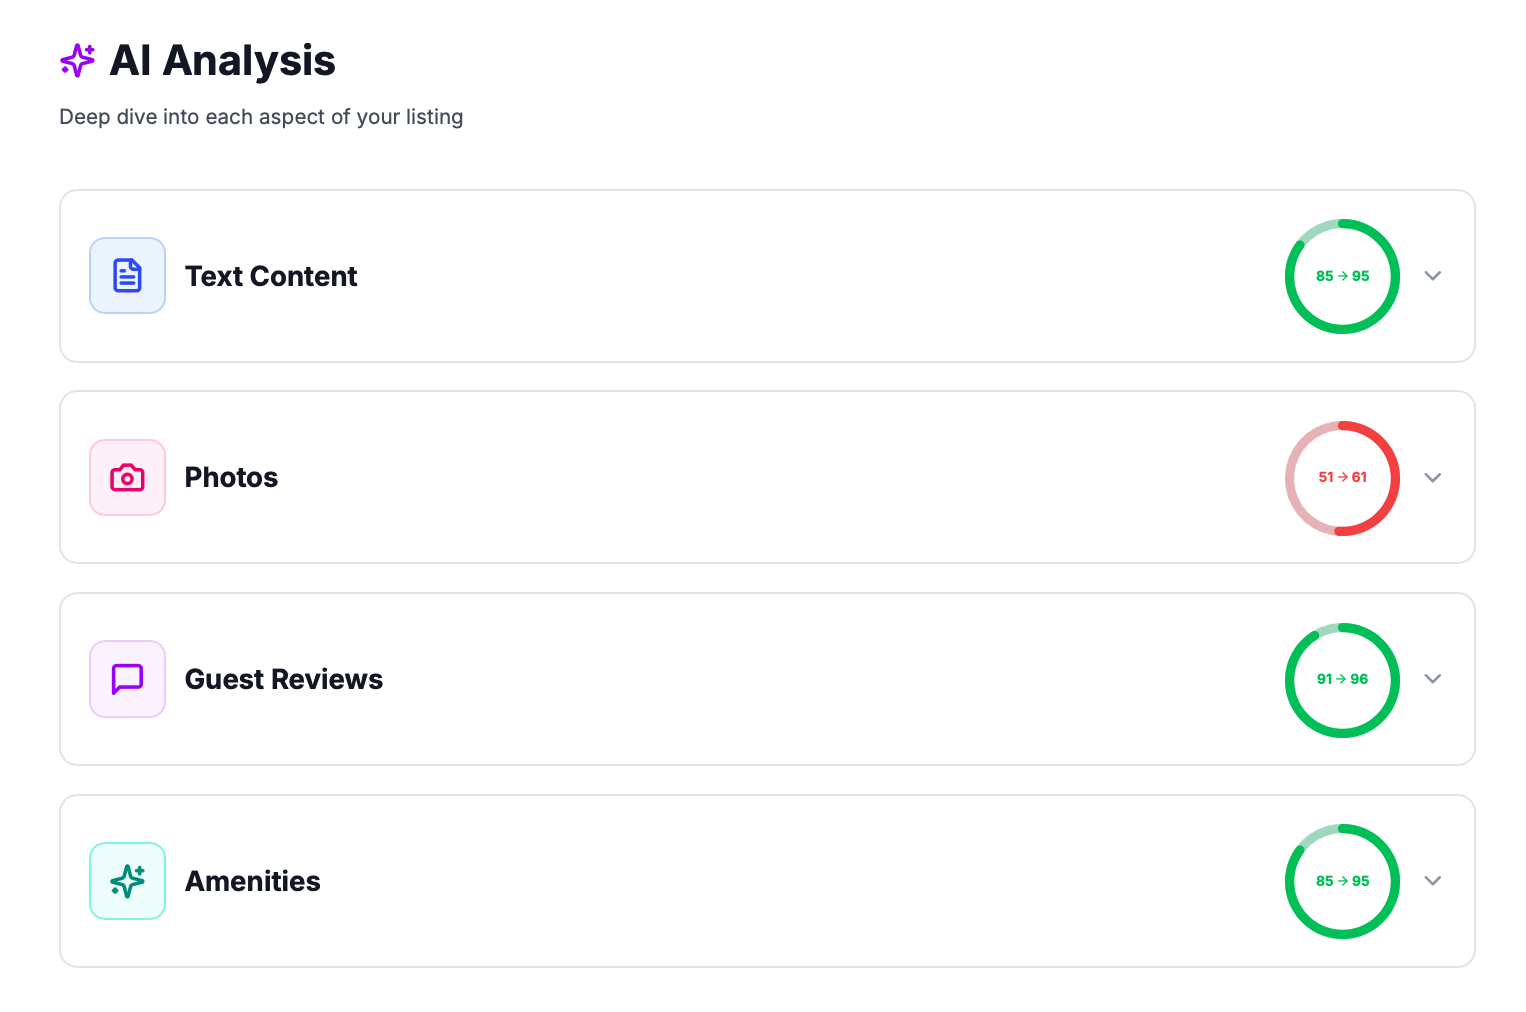The image size is (1526, 1012).
Task: Click the purple chat bubble Guest Reviews icon
Action: coord(127,679)
